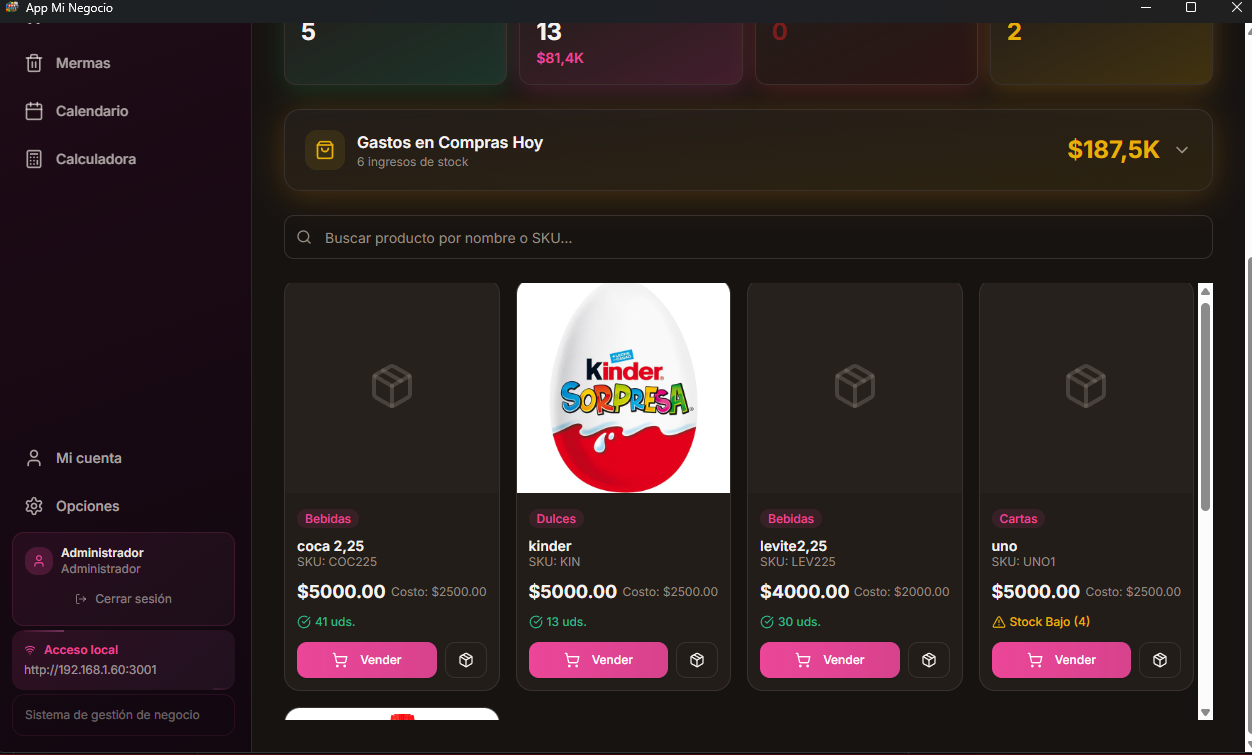Click the box icon on uno card

(x=1160, y=660)
